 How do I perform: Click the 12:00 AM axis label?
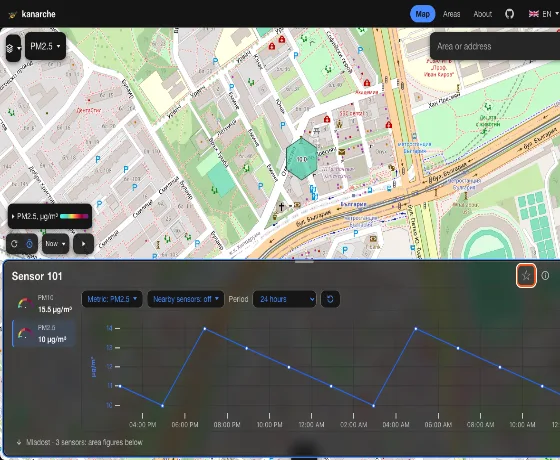311,425
